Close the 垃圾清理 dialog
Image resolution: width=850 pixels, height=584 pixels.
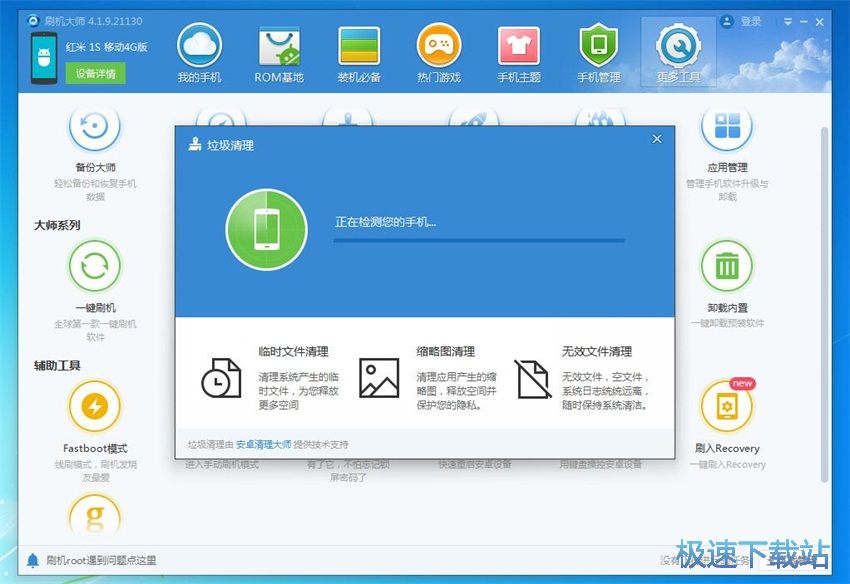coord(657,139)
